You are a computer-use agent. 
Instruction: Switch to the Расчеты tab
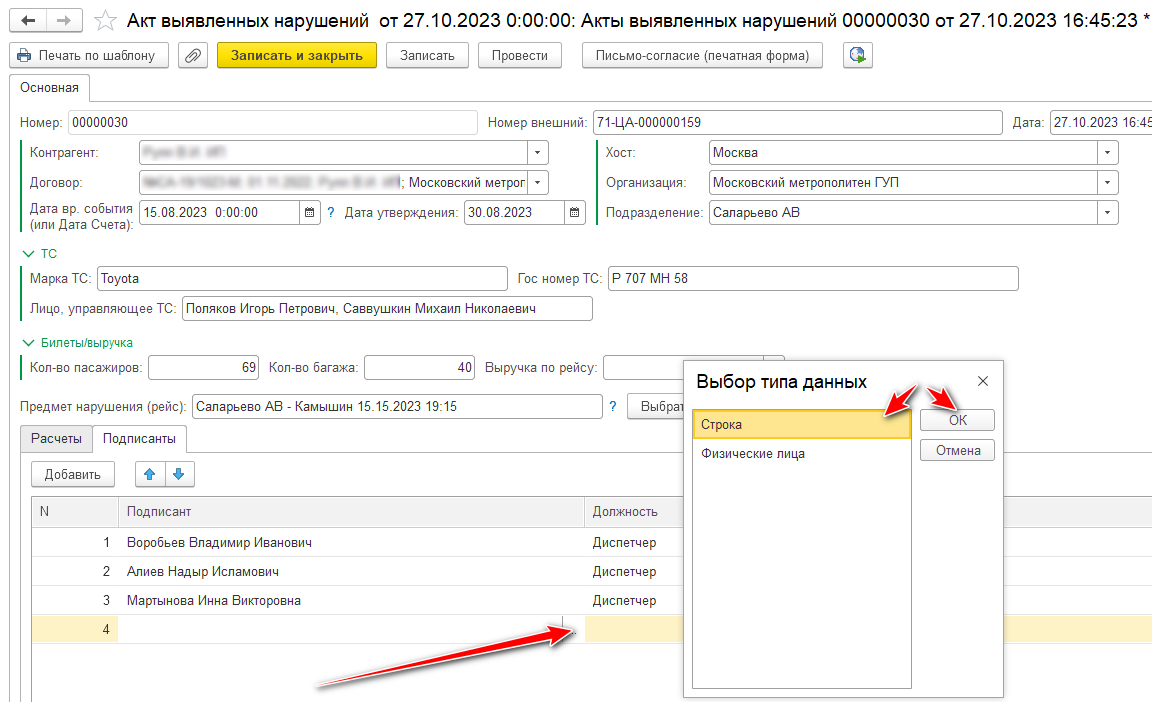(56, 438)
